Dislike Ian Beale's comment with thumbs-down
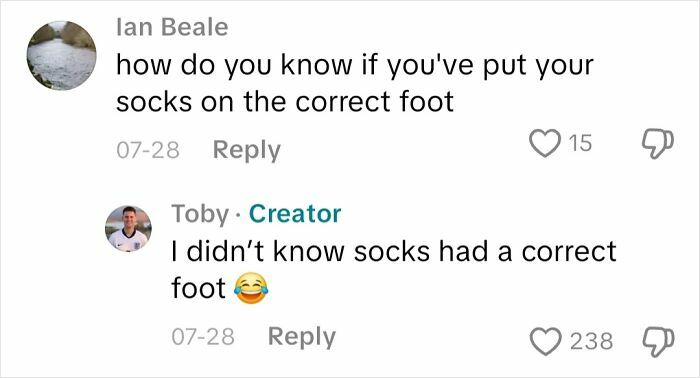This screenshot has width=700, height=378. click(x=658, y=144)
